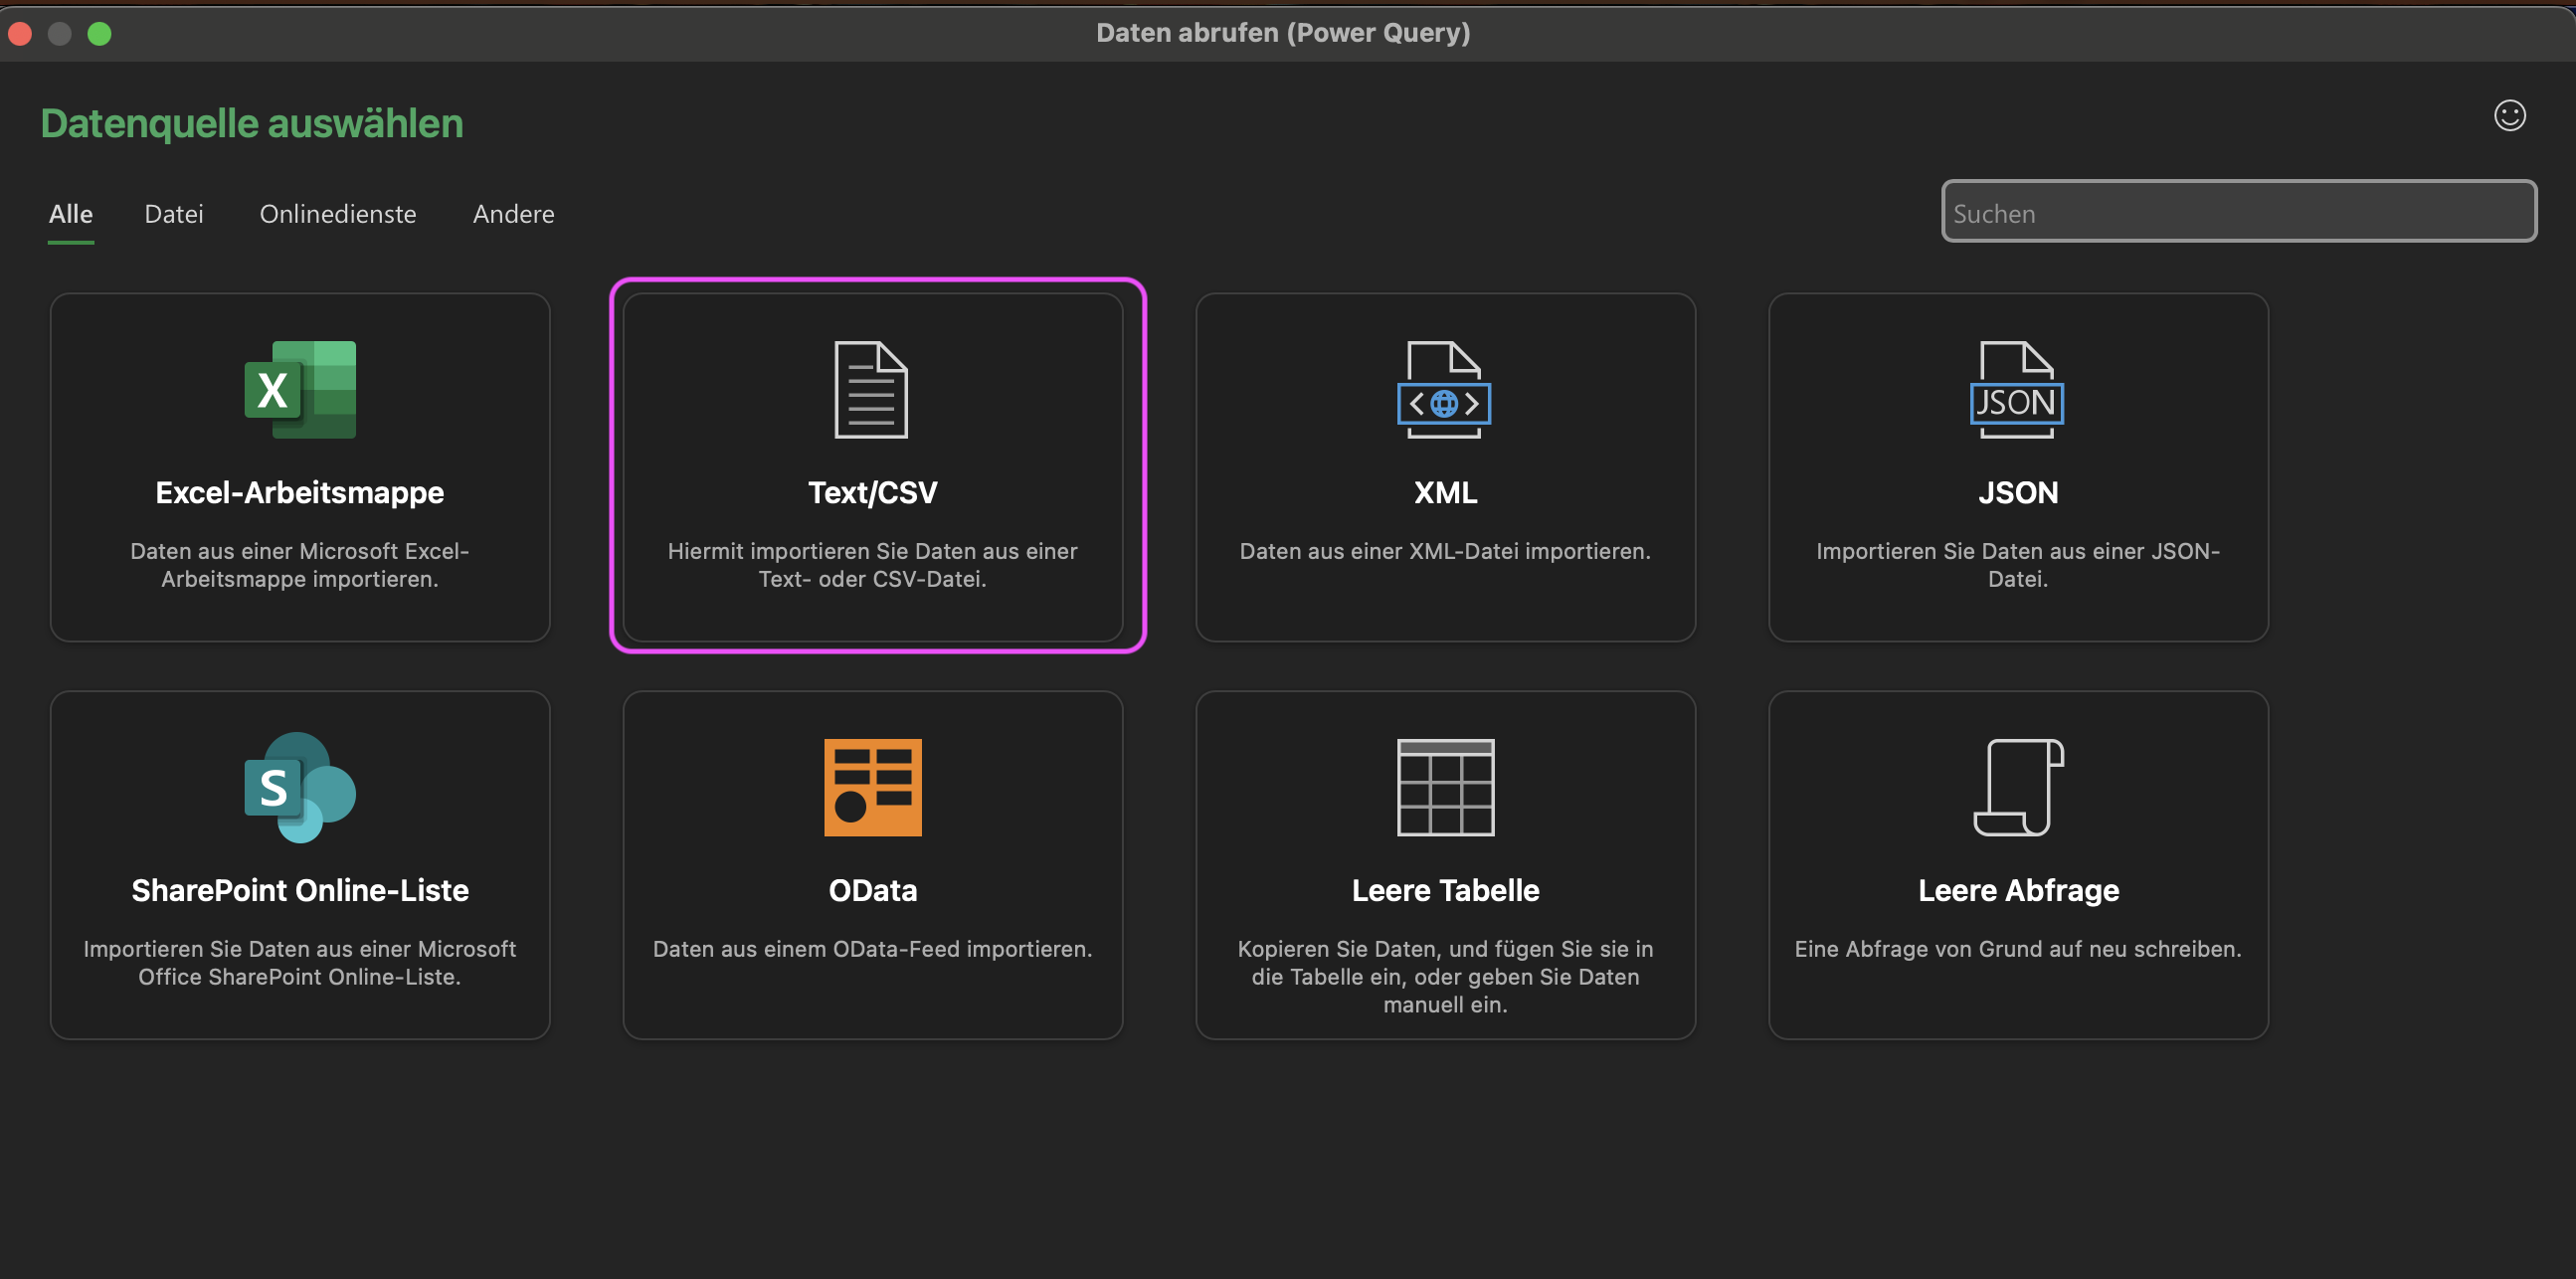2576x1279 pixels.
Task: Switch to the Alle tab
Action: point(71,214)
